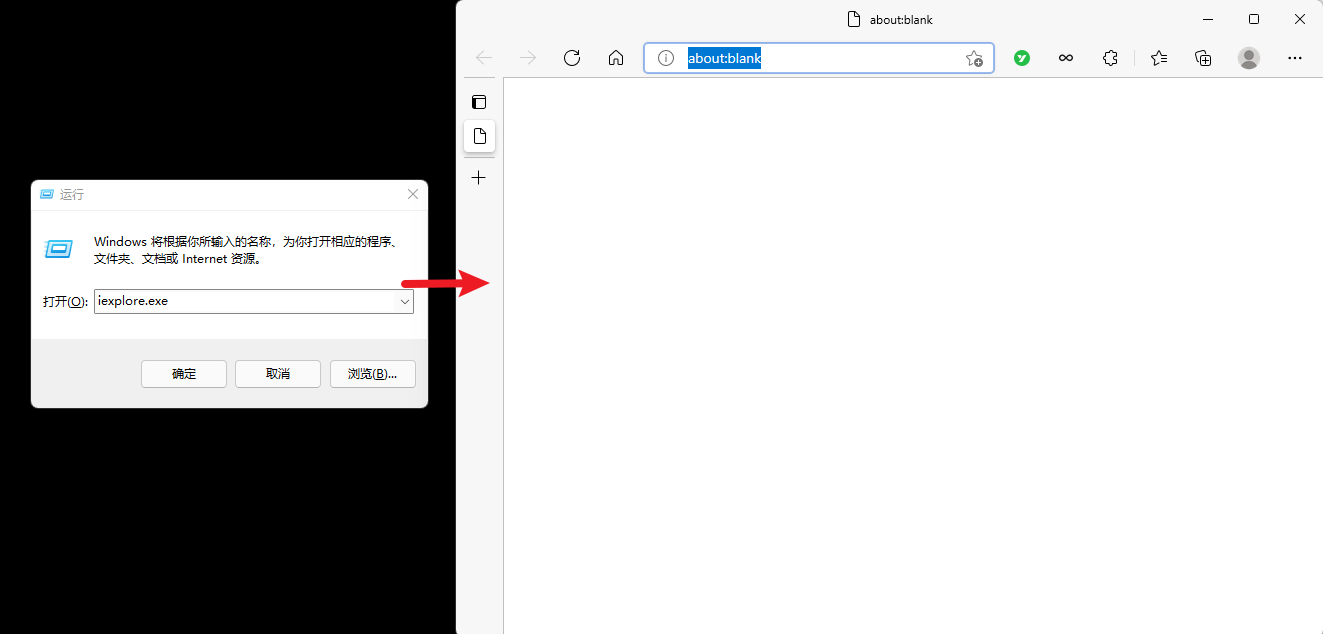The height and width of the screenshot is (634, 1323).
Task: Select the about:blank vertical tab
Action: (479, 136)
